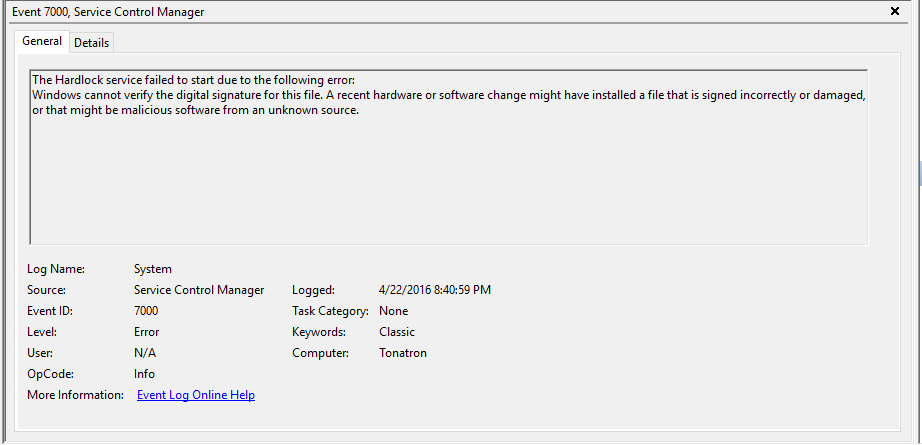The height and width of the screenshot is (445, 922).
Task: Click the 'Event 7000, Service Control Manager' title
Action: (x=108, y=12)
